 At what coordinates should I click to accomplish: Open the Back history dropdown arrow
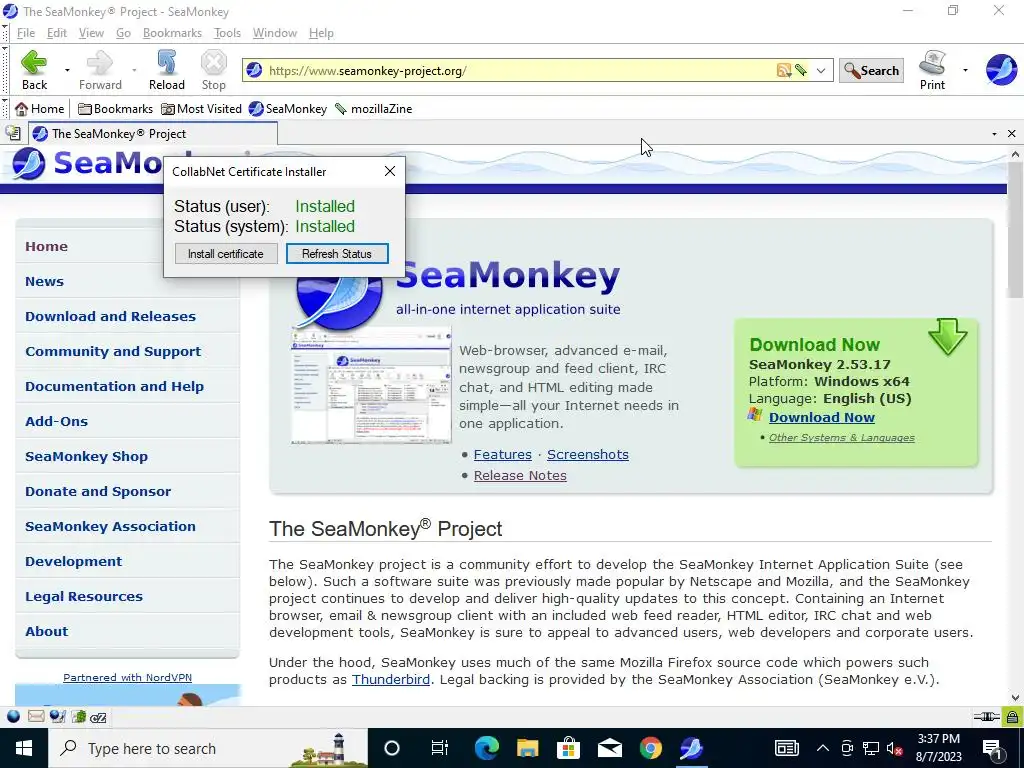(67, 70)
